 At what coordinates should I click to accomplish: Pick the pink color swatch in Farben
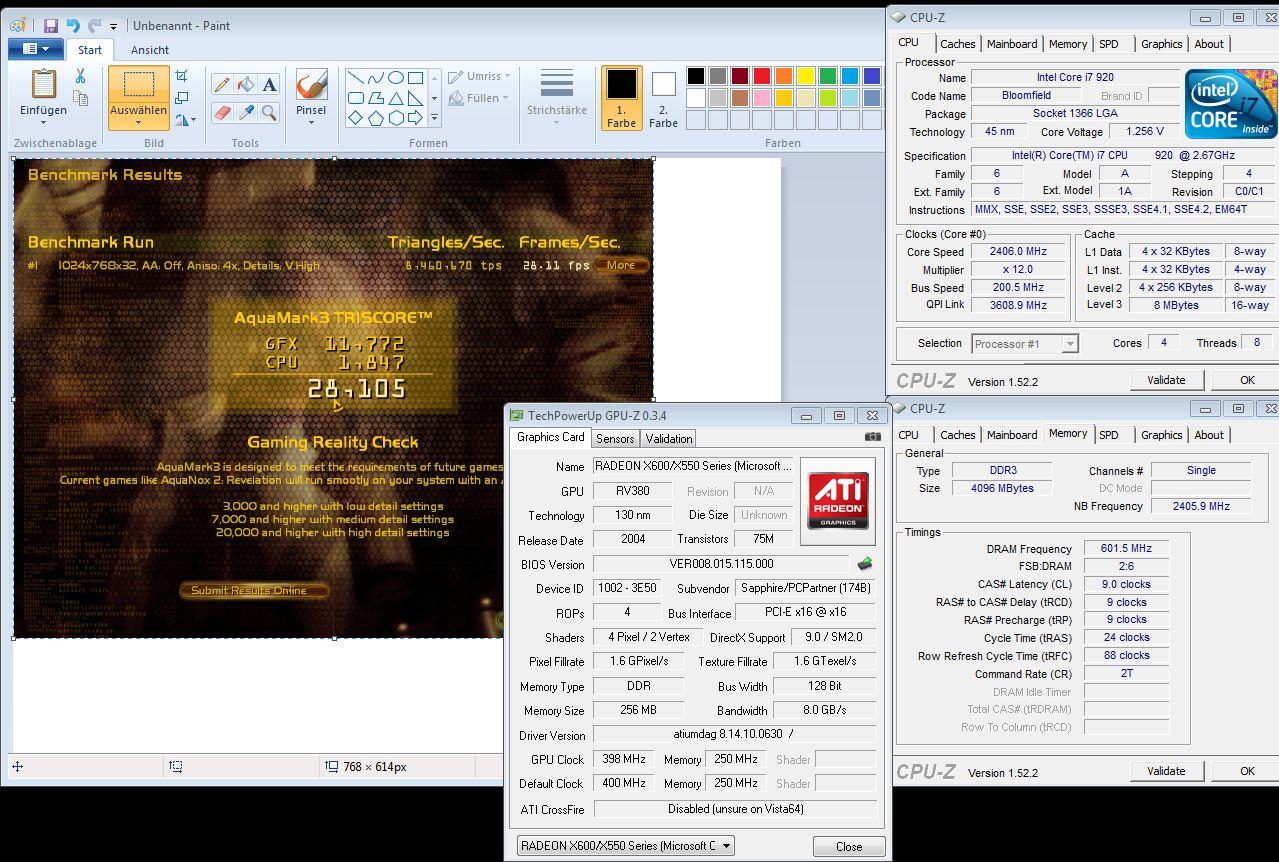tap(762, 98)
